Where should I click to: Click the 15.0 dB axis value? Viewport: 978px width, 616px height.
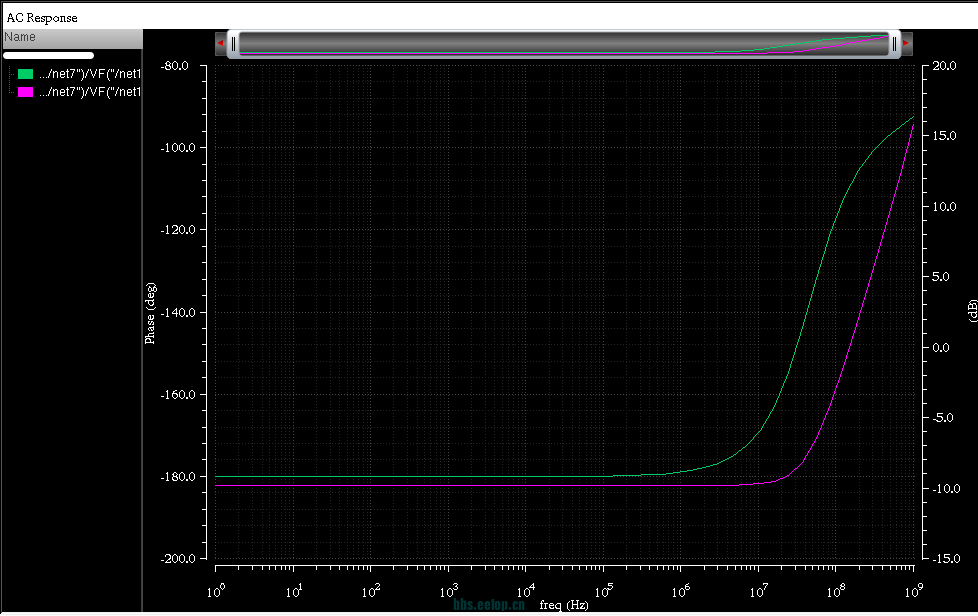point(944,136)
